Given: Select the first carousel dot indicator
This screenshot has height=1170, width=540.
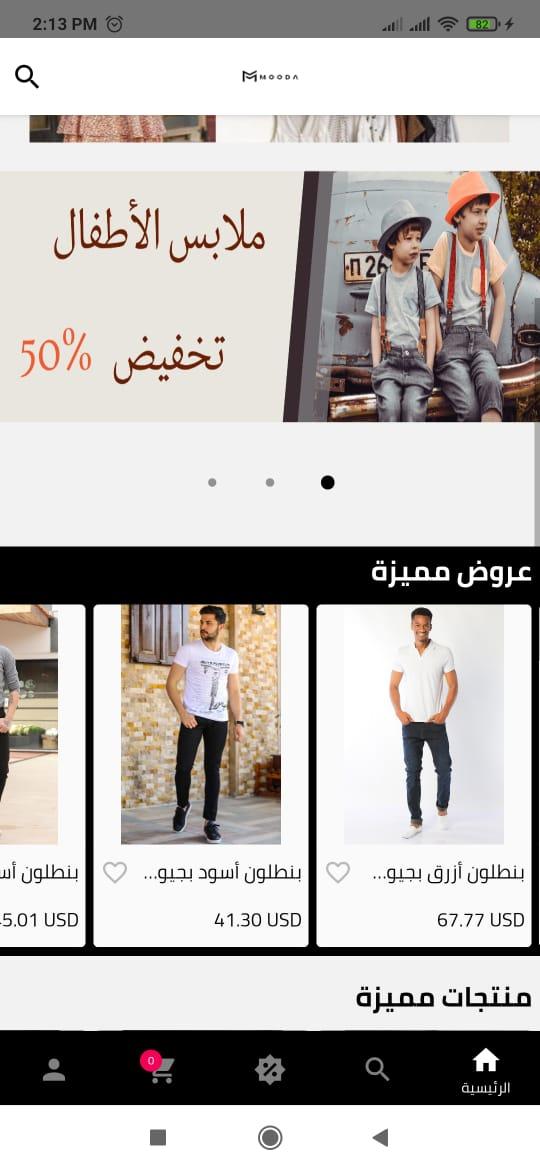Looking at the screenshot, I should [213, 483].
